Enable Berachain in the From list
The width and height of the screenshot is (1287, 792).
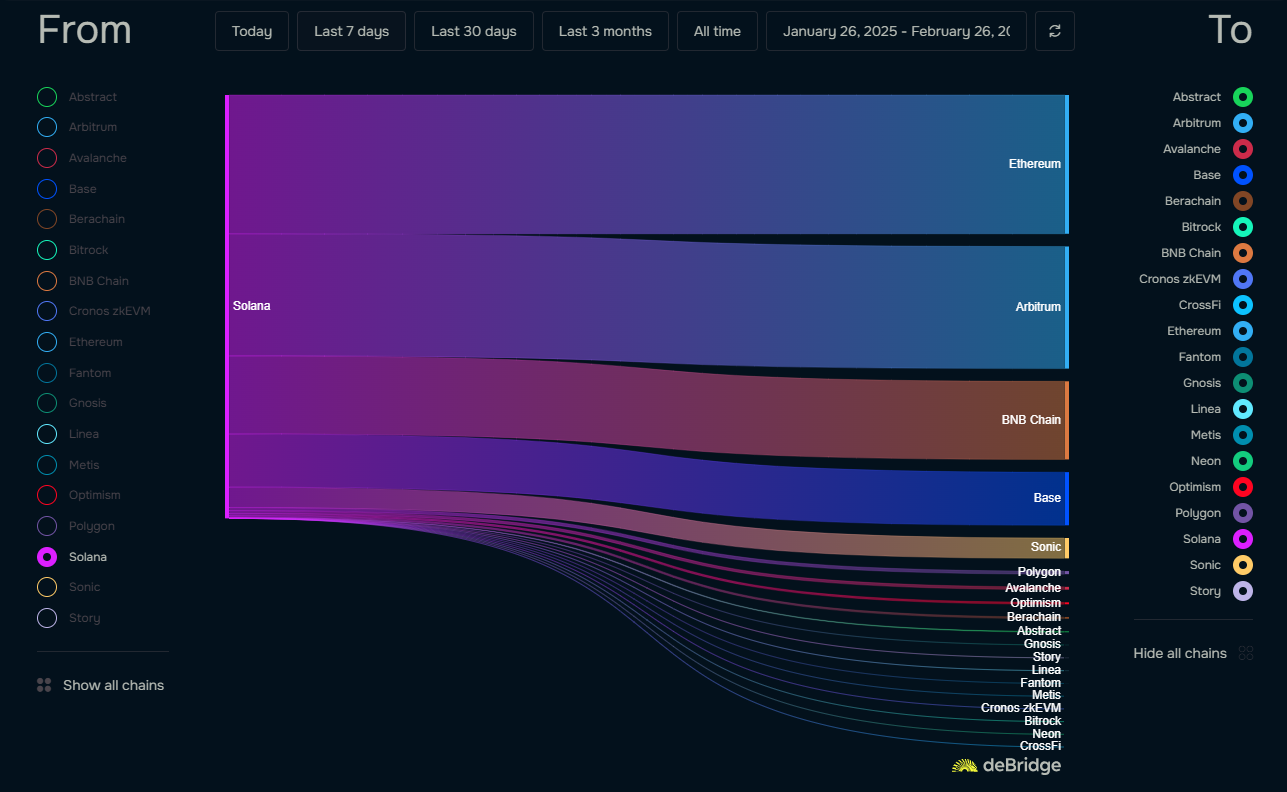click(x=47, y=219)
